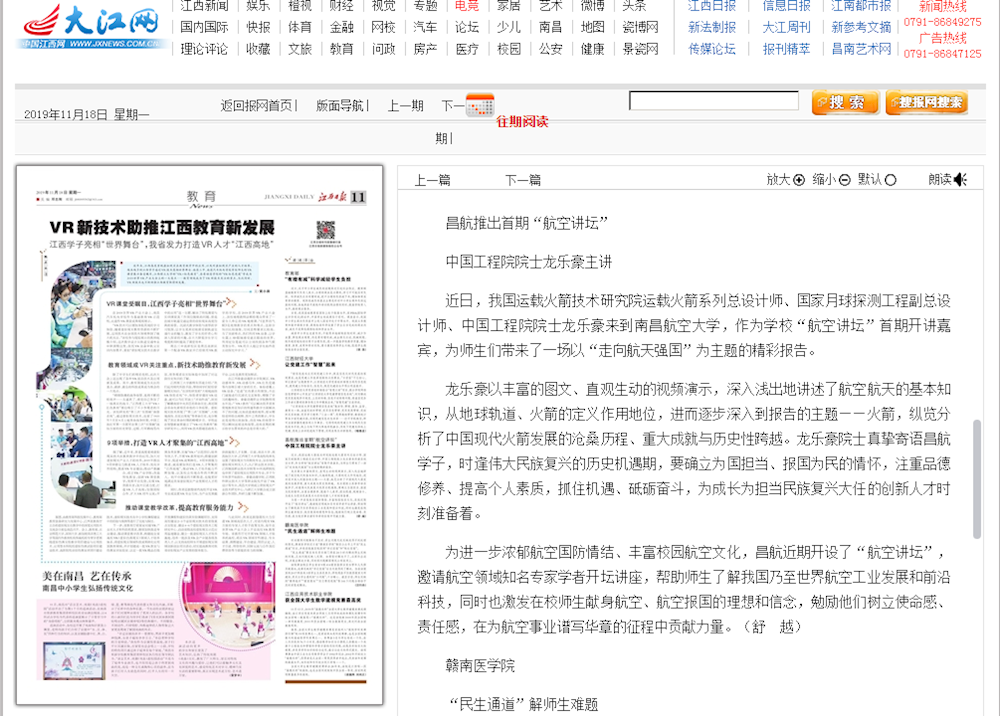Image resolution: width=1000 pixels, height=716 pixels.
Task: Click the 缩小 minus zoom icon
Action: click(845, 180)
